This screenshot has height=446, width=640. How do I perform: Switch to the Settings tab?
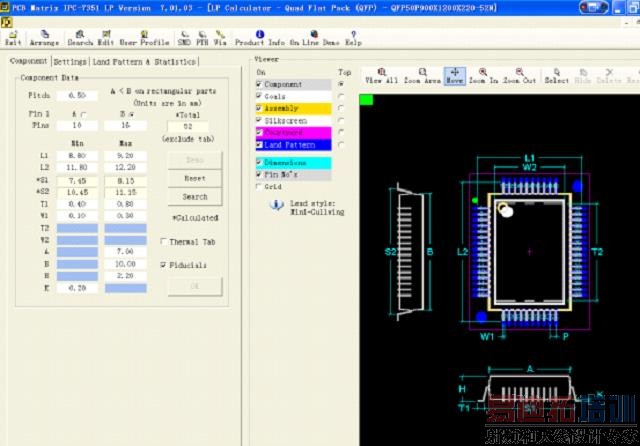(x=70, y=61)
